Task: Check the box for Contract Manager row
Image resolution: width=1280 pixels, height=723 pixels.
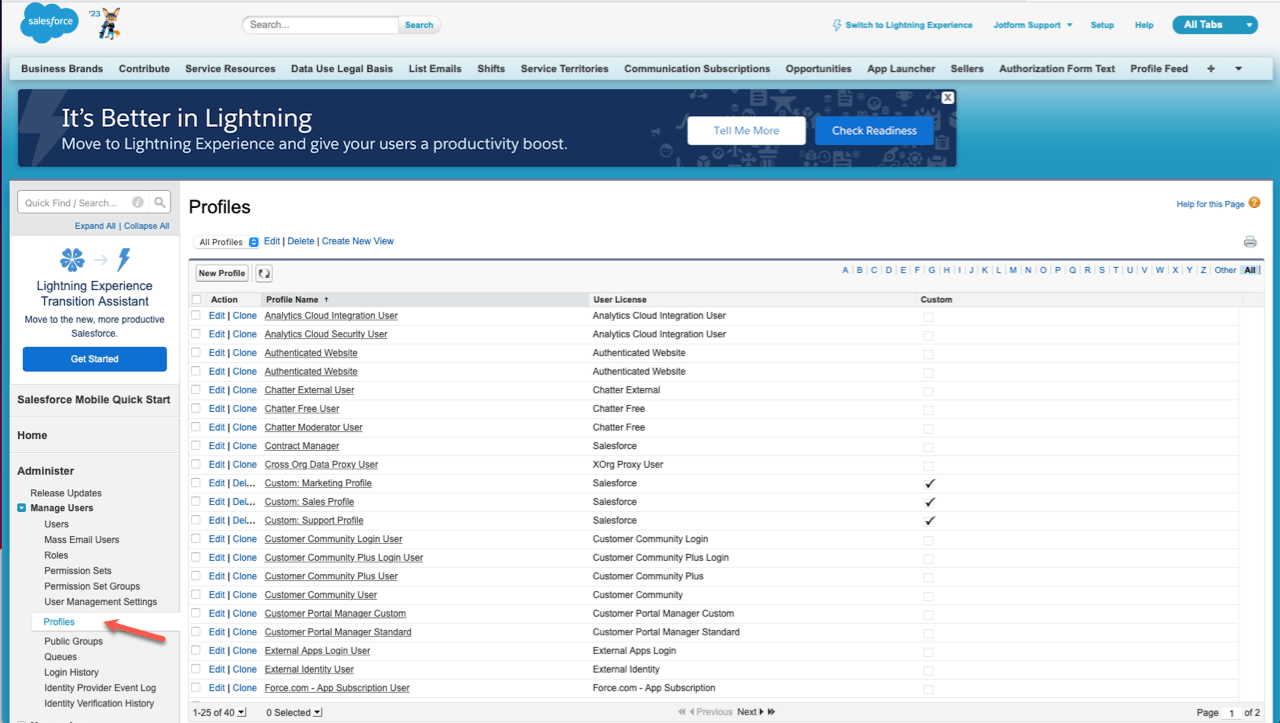Action: tap(196, 446)
